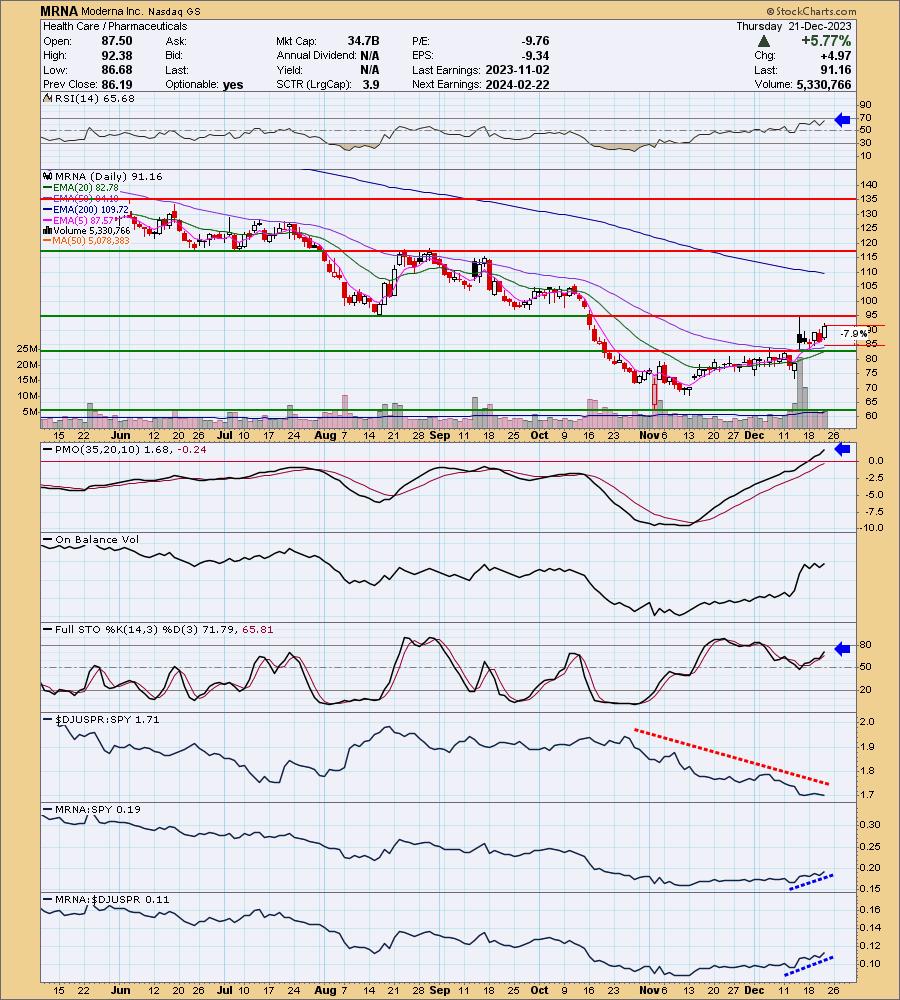Click the MRNA (Daily) 91.16 legend
The height and width of the screenshot is (1000, 900).
click(108, 177)
